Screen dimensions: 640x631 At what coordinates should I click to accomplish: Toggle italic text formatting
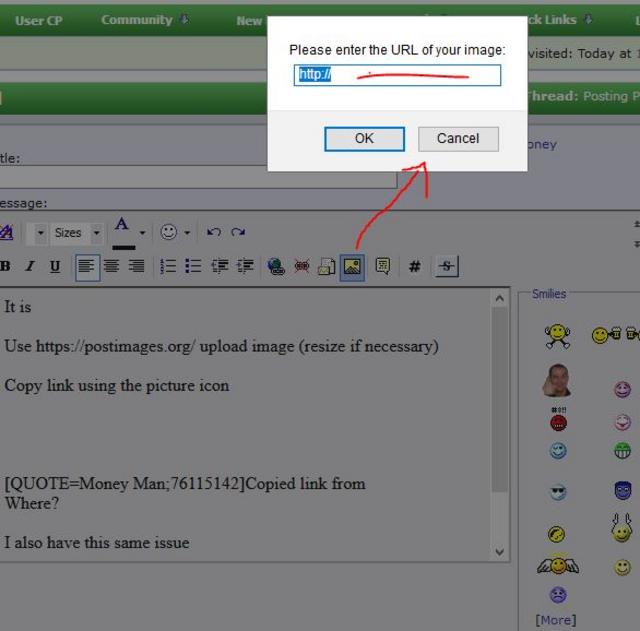[x=30, y=266]
